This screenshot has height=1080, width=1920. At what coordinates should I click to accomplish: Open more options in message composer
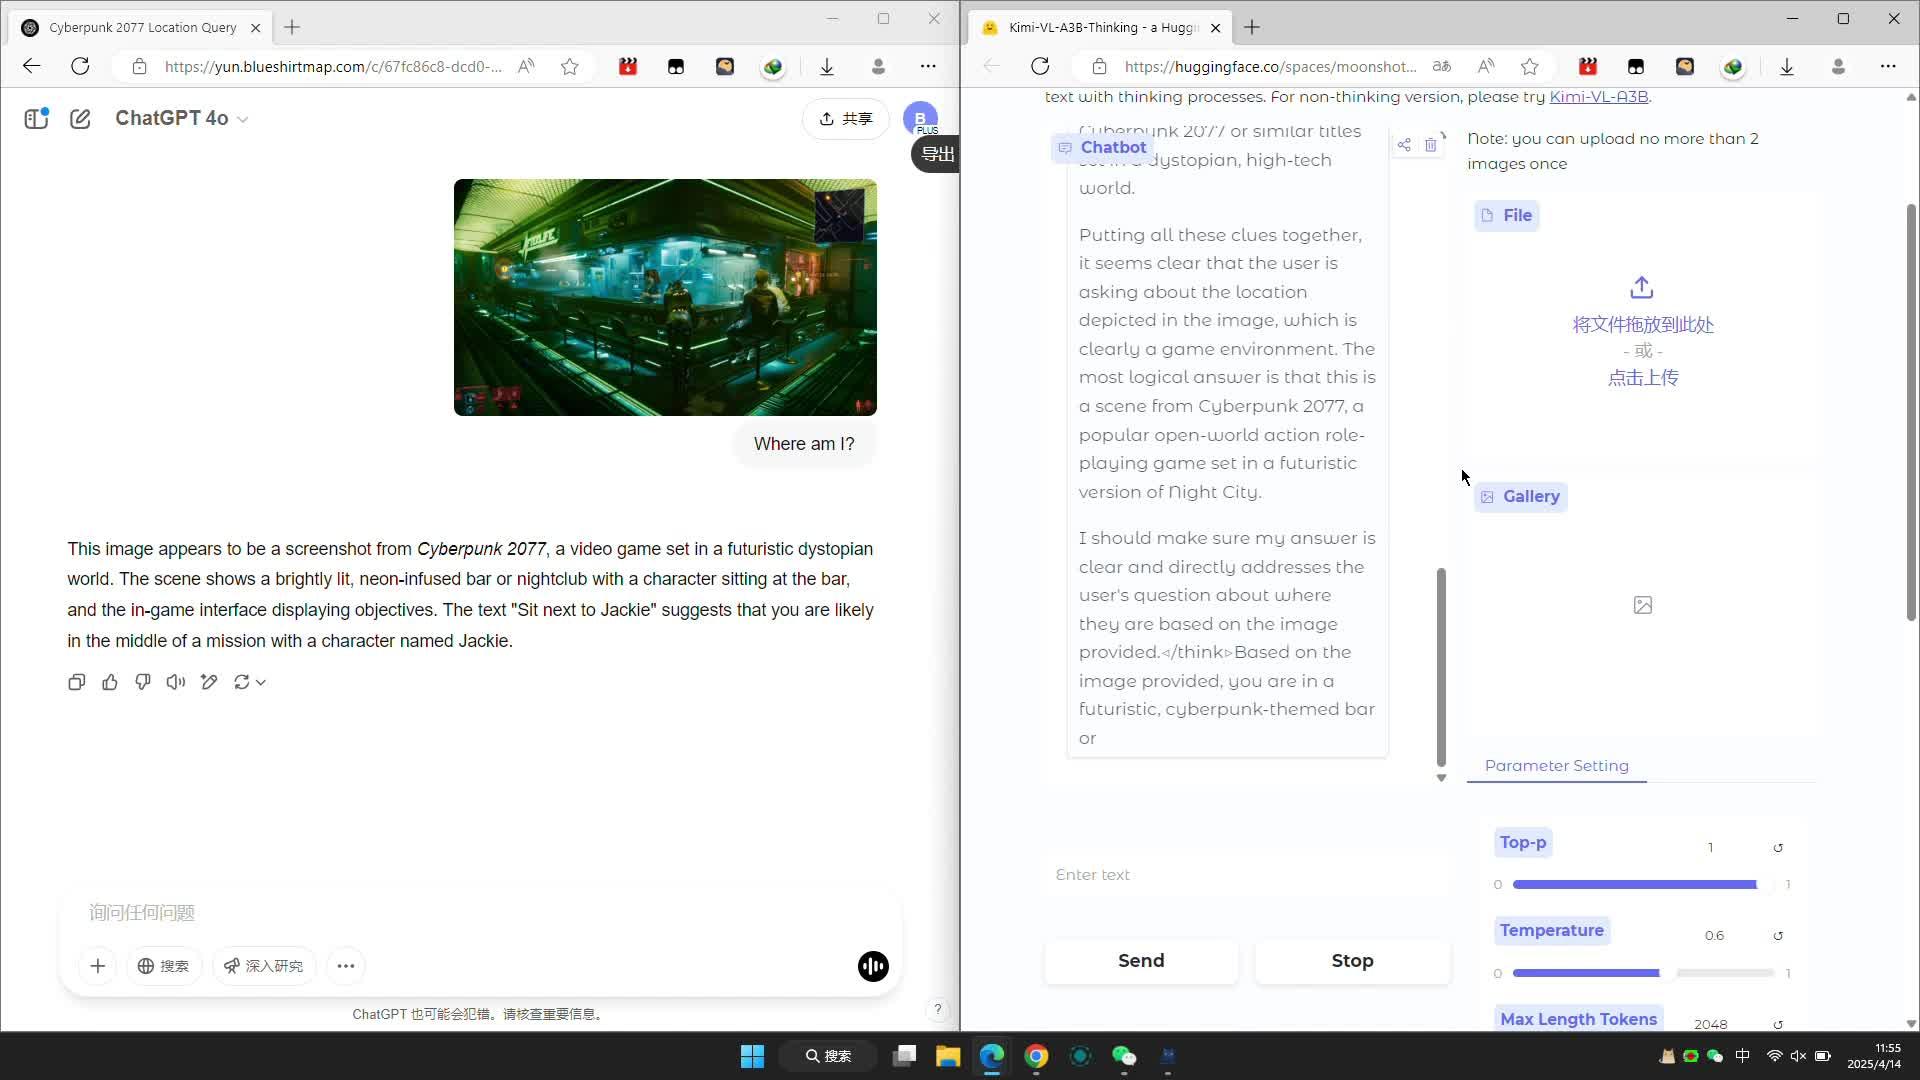click(x=346, y=966)
